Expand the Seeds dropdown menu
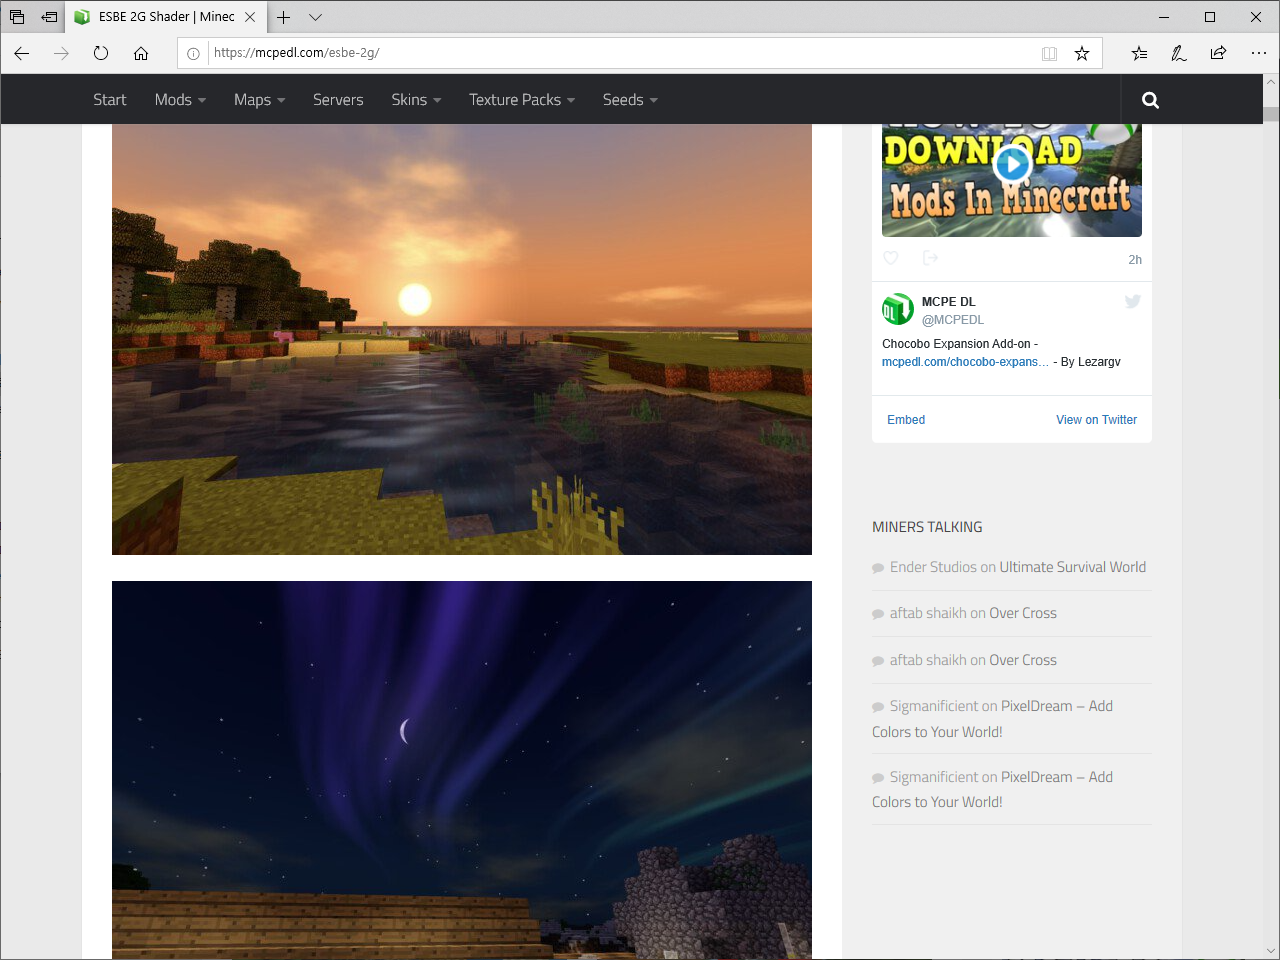Image resolution: width=1280 pixels, height=960 pixels. (630, 100)
